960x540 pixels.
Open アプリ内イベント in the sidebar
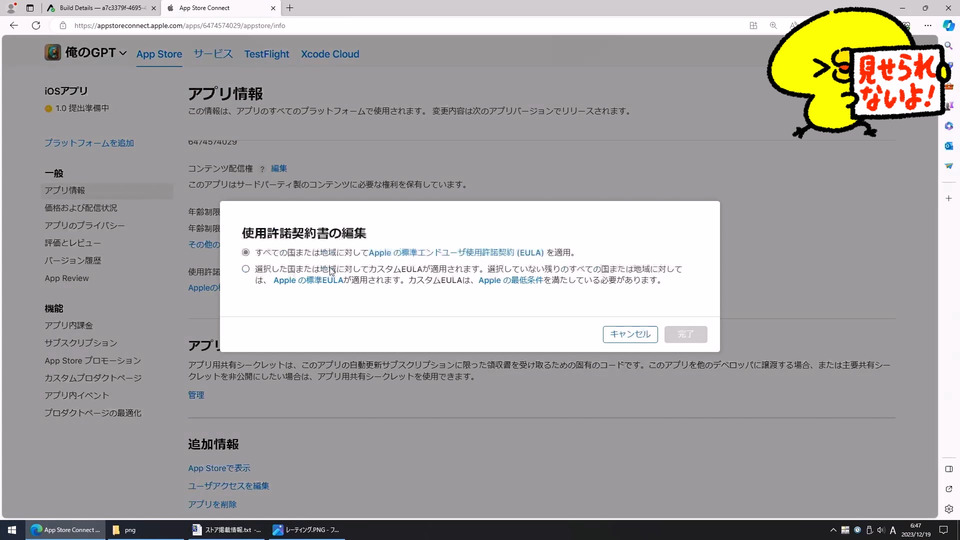77,396
